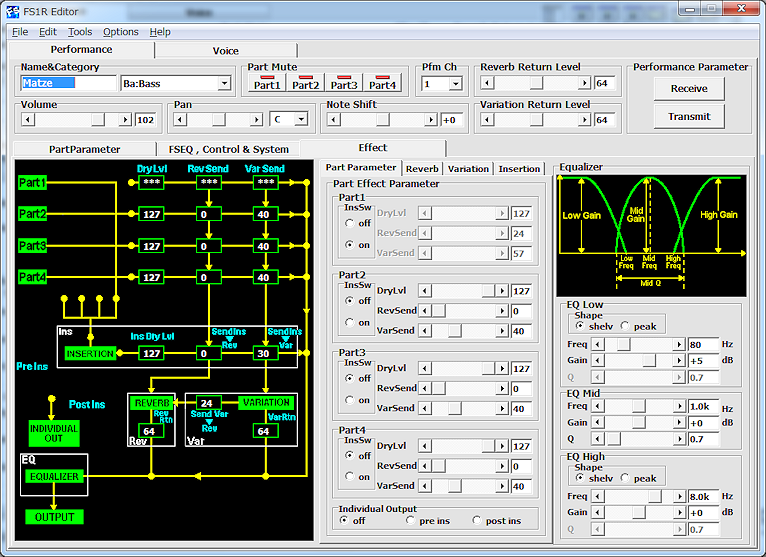Click Part2 DryLvl 127 box in diagram
766x557 pixels.
151,214
